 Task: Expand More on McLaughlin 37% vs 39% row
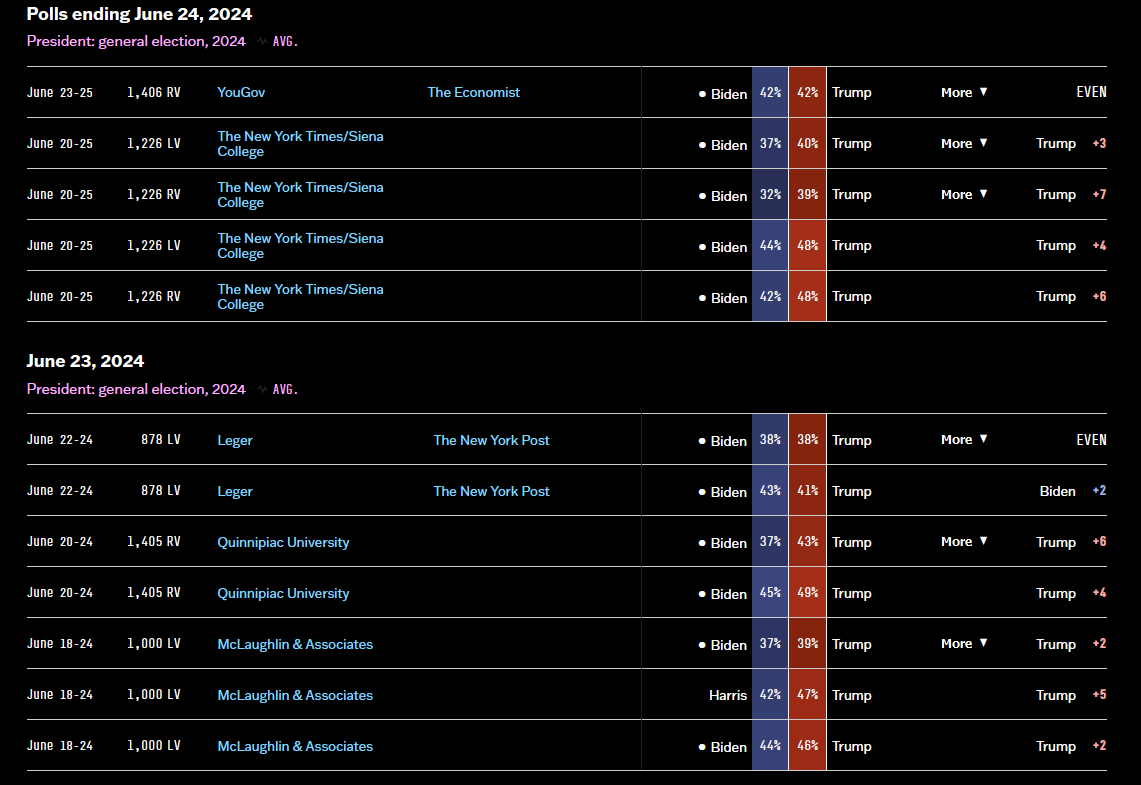tap(964, 643)
